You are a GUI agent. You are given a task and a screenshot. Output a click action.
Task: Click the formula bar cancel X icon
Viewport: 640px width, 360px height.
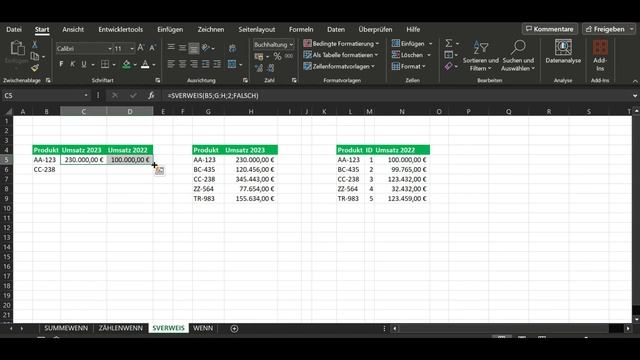tap(115, 96)
